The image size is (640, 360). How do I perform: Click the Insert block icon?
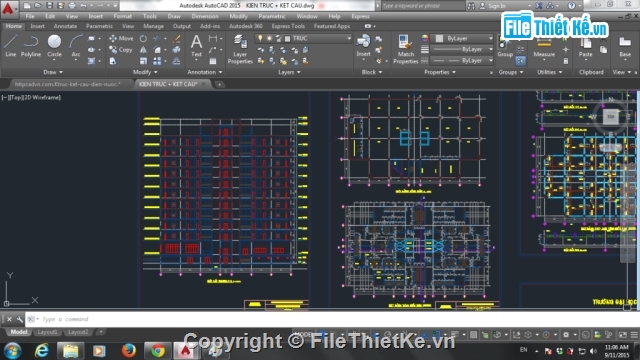(363, 46)
